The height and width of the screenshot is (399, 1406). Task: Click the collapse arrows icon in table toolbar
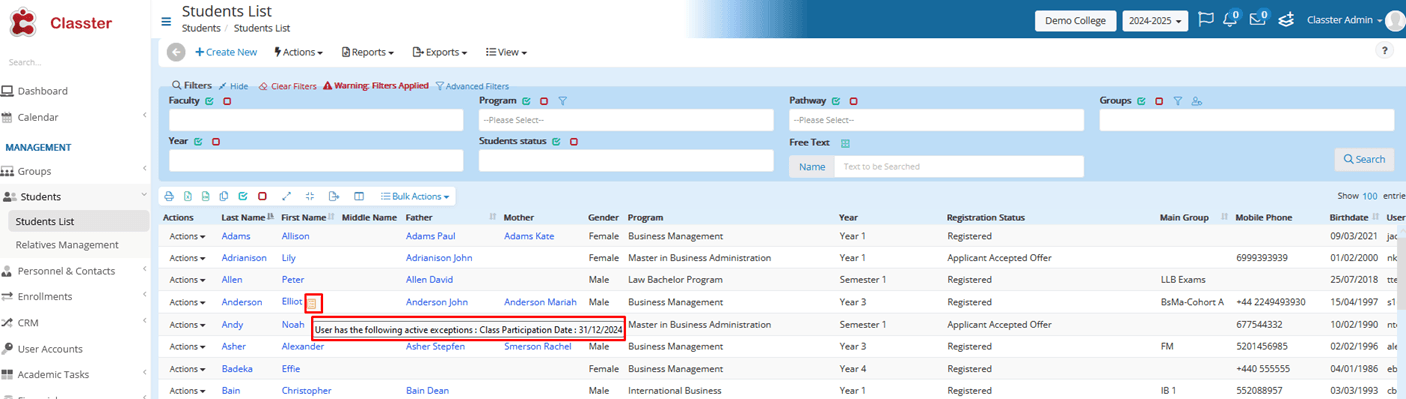click(310, 196)
